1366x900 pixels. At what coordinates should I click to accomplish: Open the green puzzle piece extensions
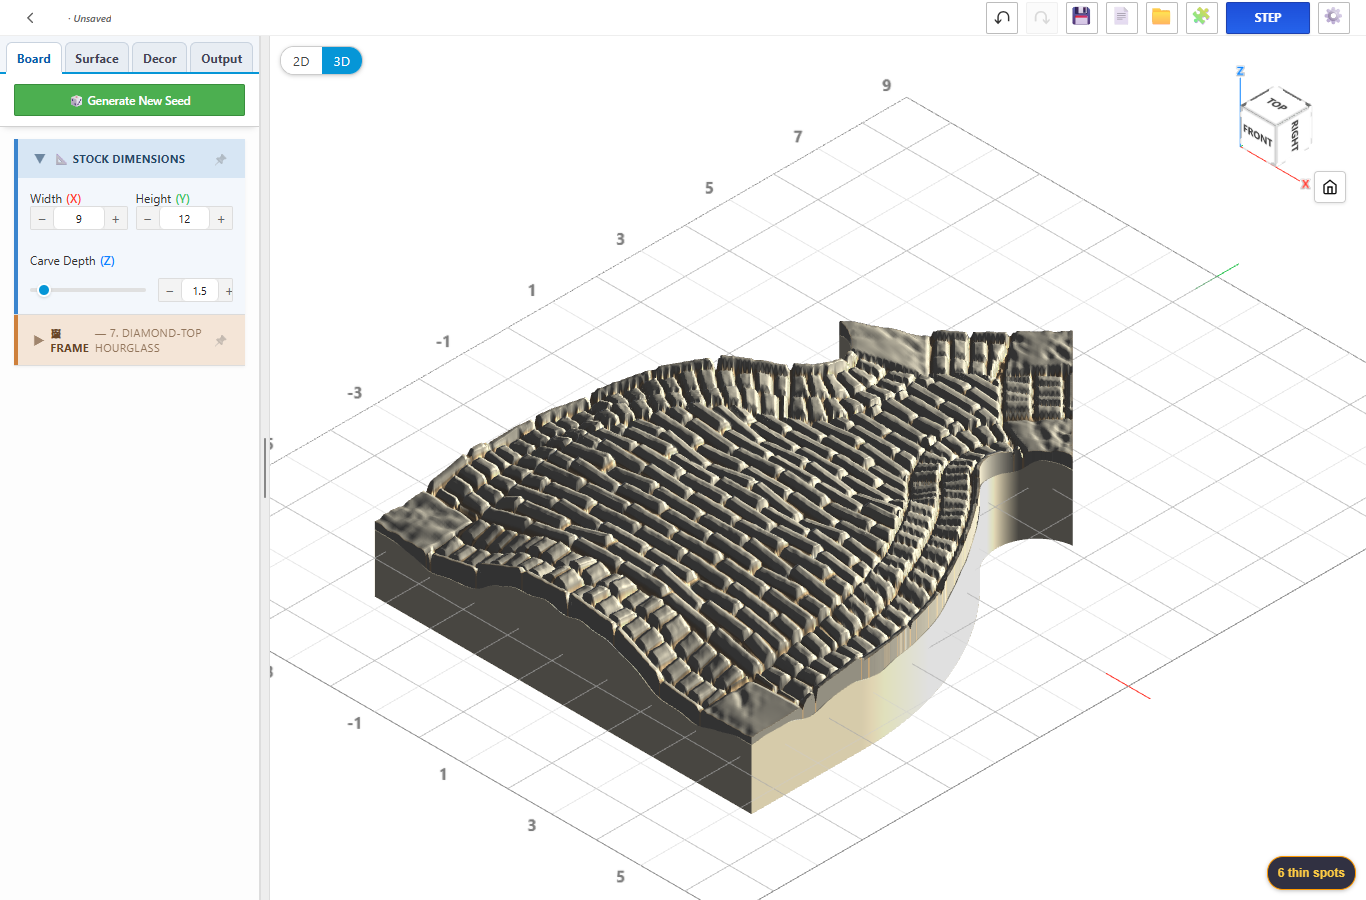(x=1201, y=17)
